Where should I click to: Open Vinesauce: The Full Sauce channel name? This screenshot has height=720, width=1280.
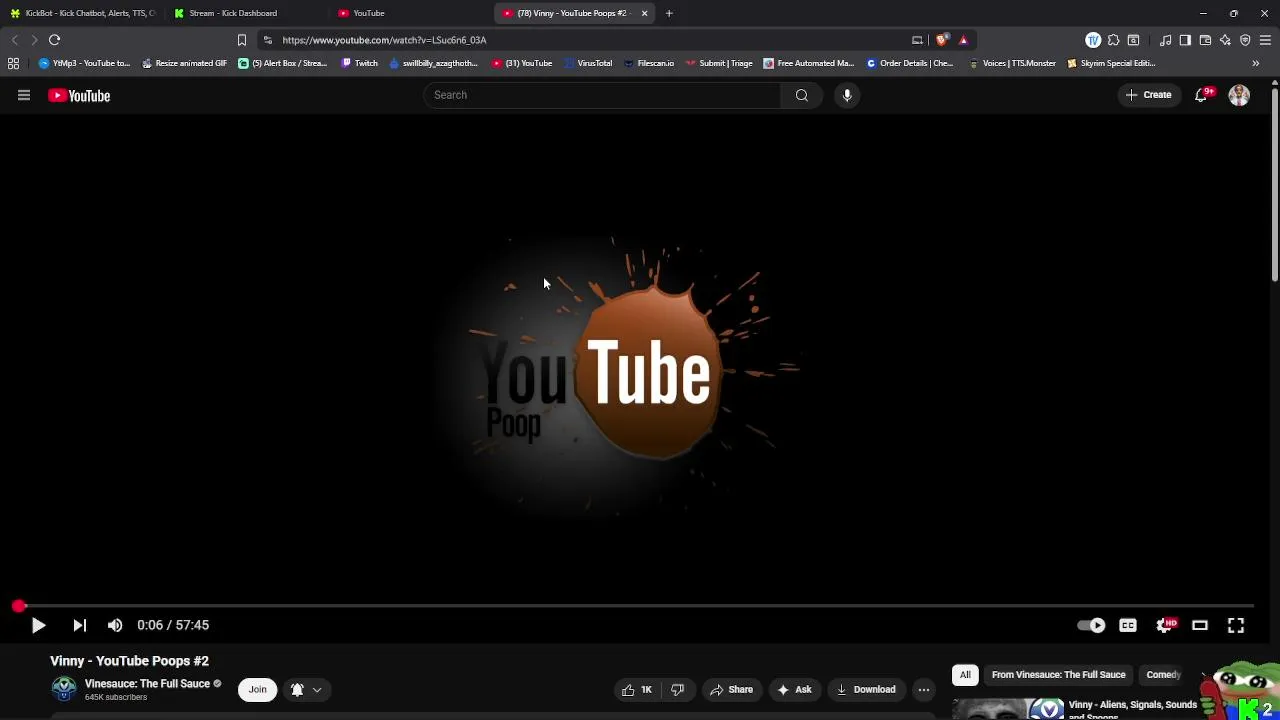pos(147,684)
